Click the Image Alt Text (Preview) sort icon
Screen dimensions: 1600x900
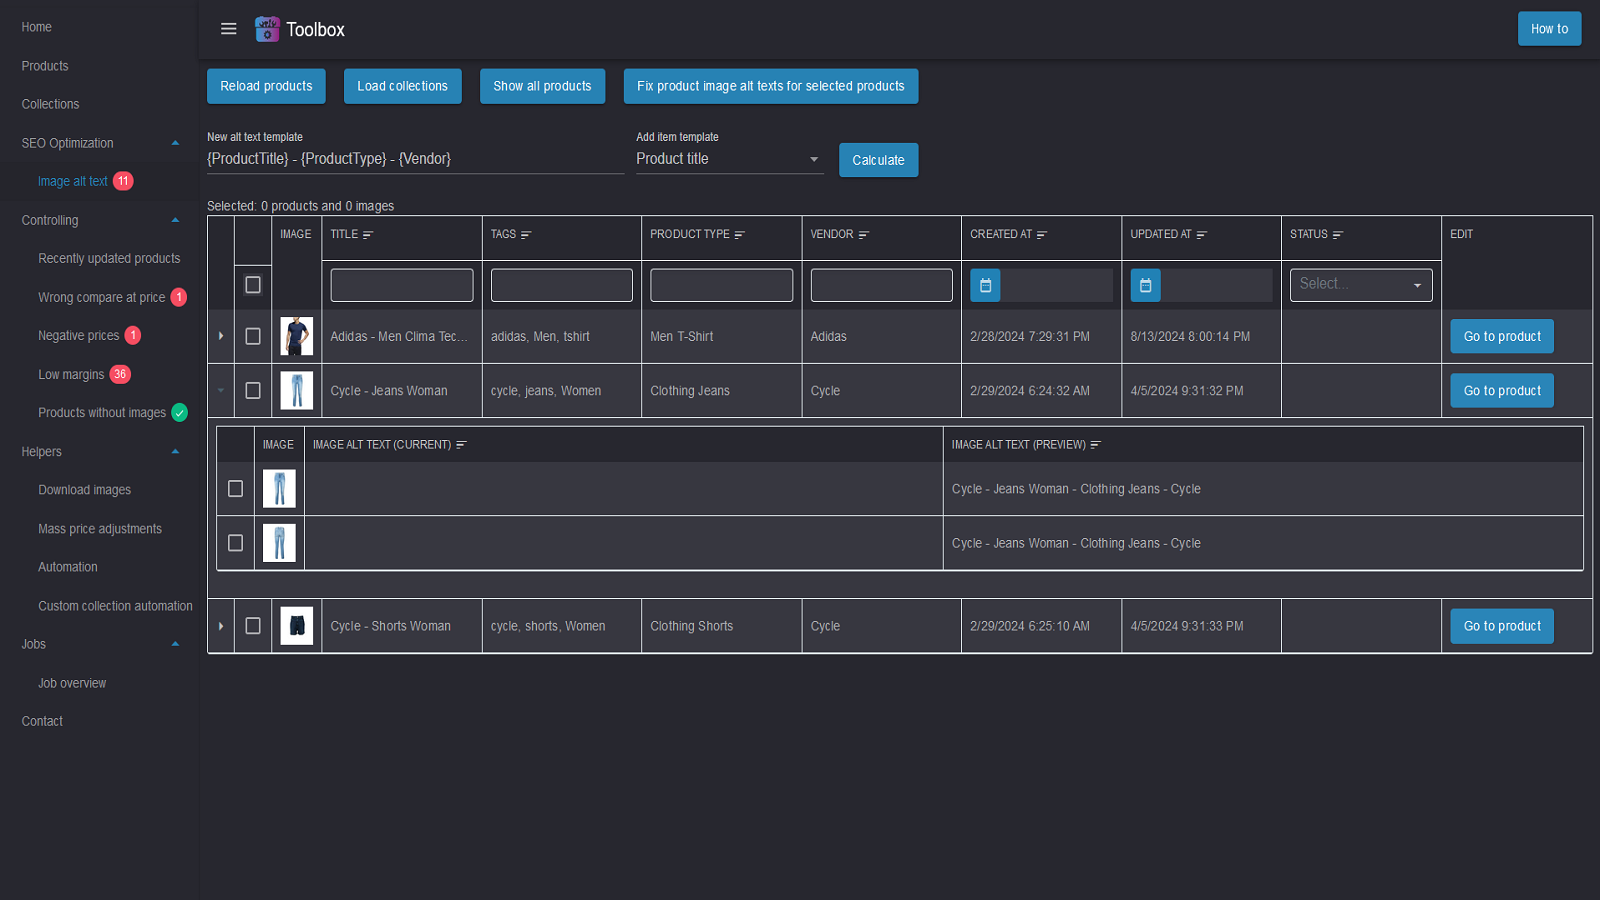tap(1096, 445)
